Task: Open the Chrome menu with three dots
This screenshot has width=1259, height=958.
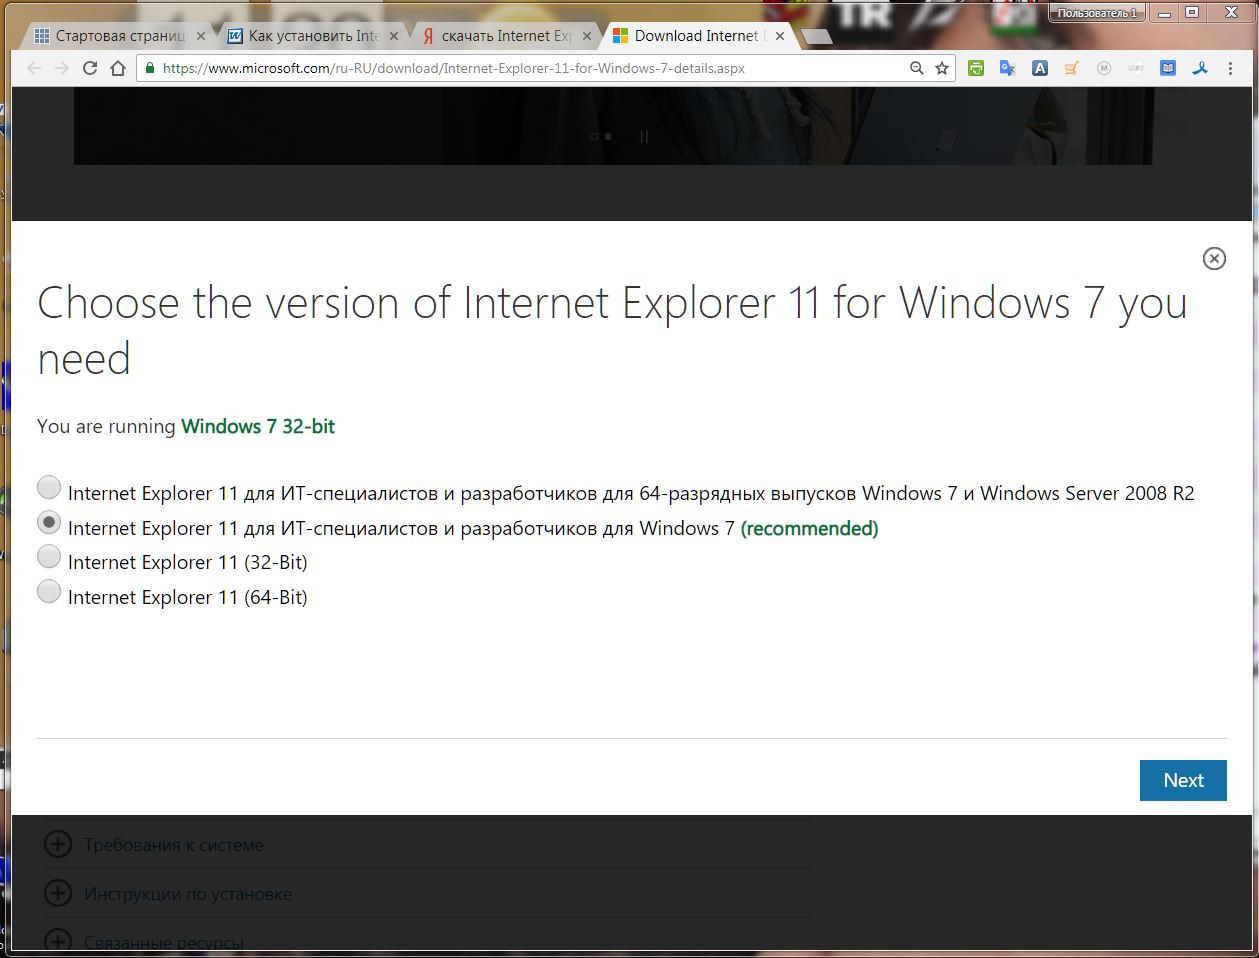Action: (1232, 68)
